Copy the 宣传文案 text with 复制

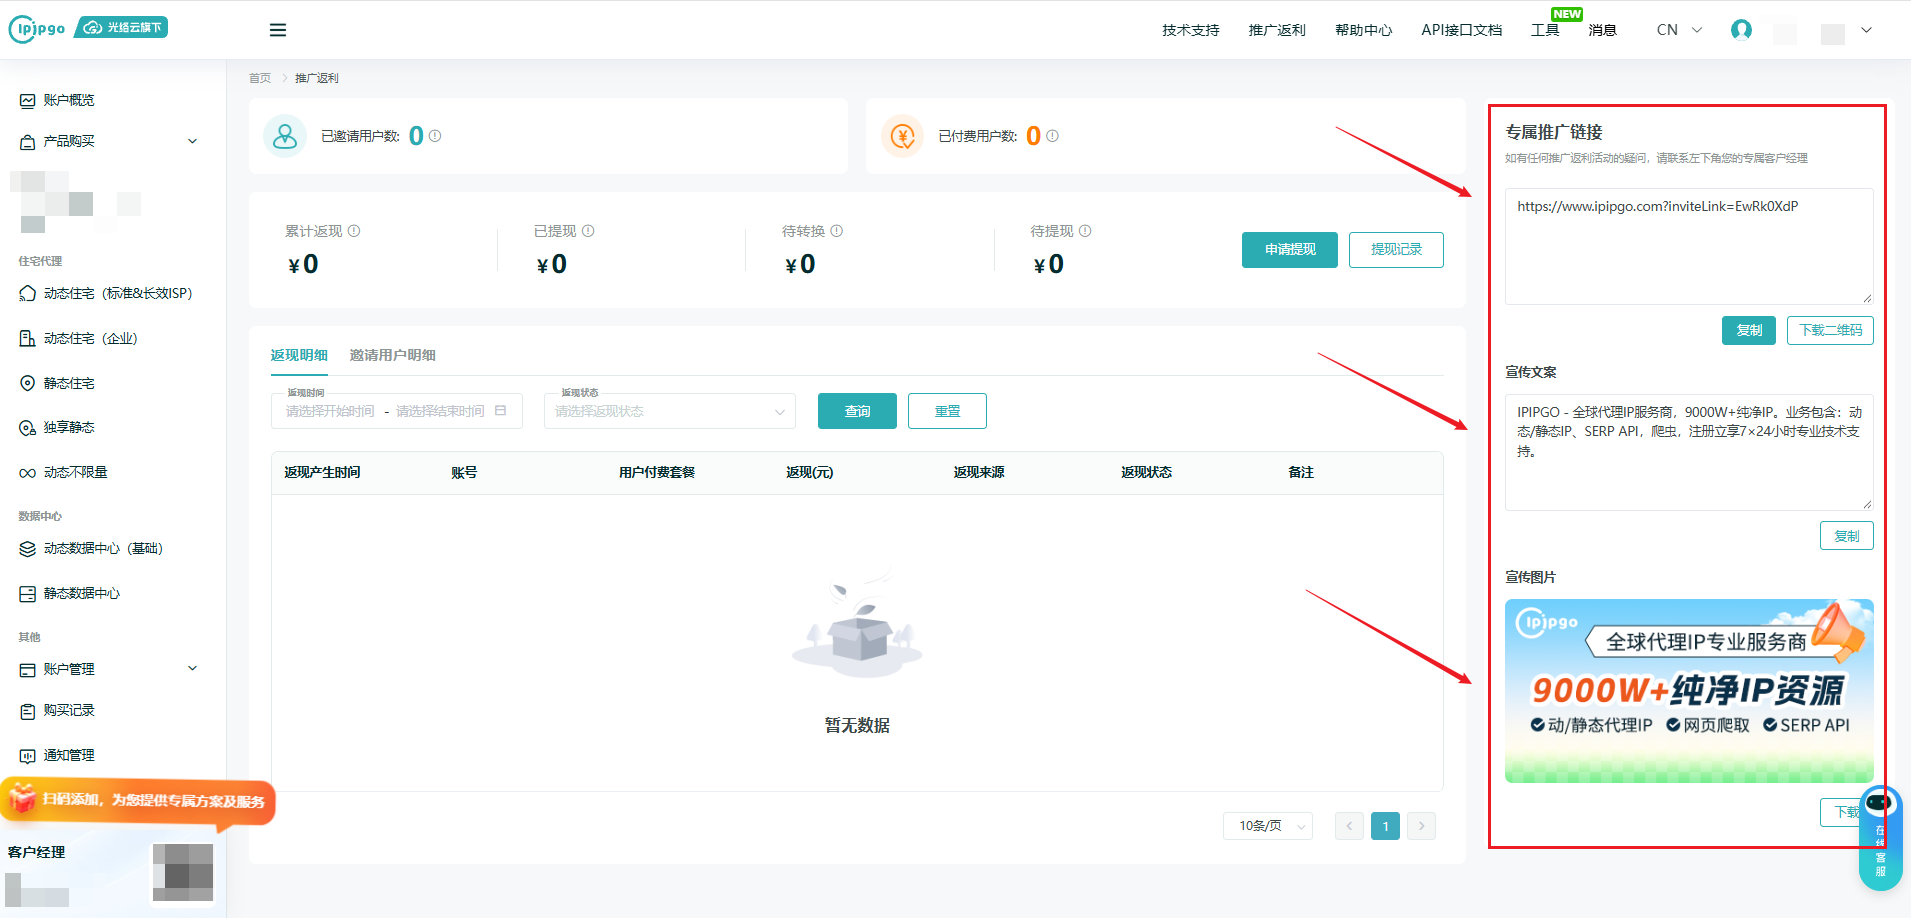(1847, 536)
